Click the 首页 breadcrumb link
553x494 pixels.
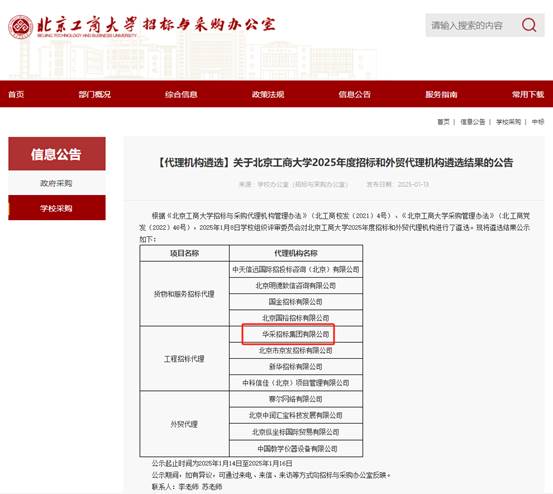click(443, 122)
